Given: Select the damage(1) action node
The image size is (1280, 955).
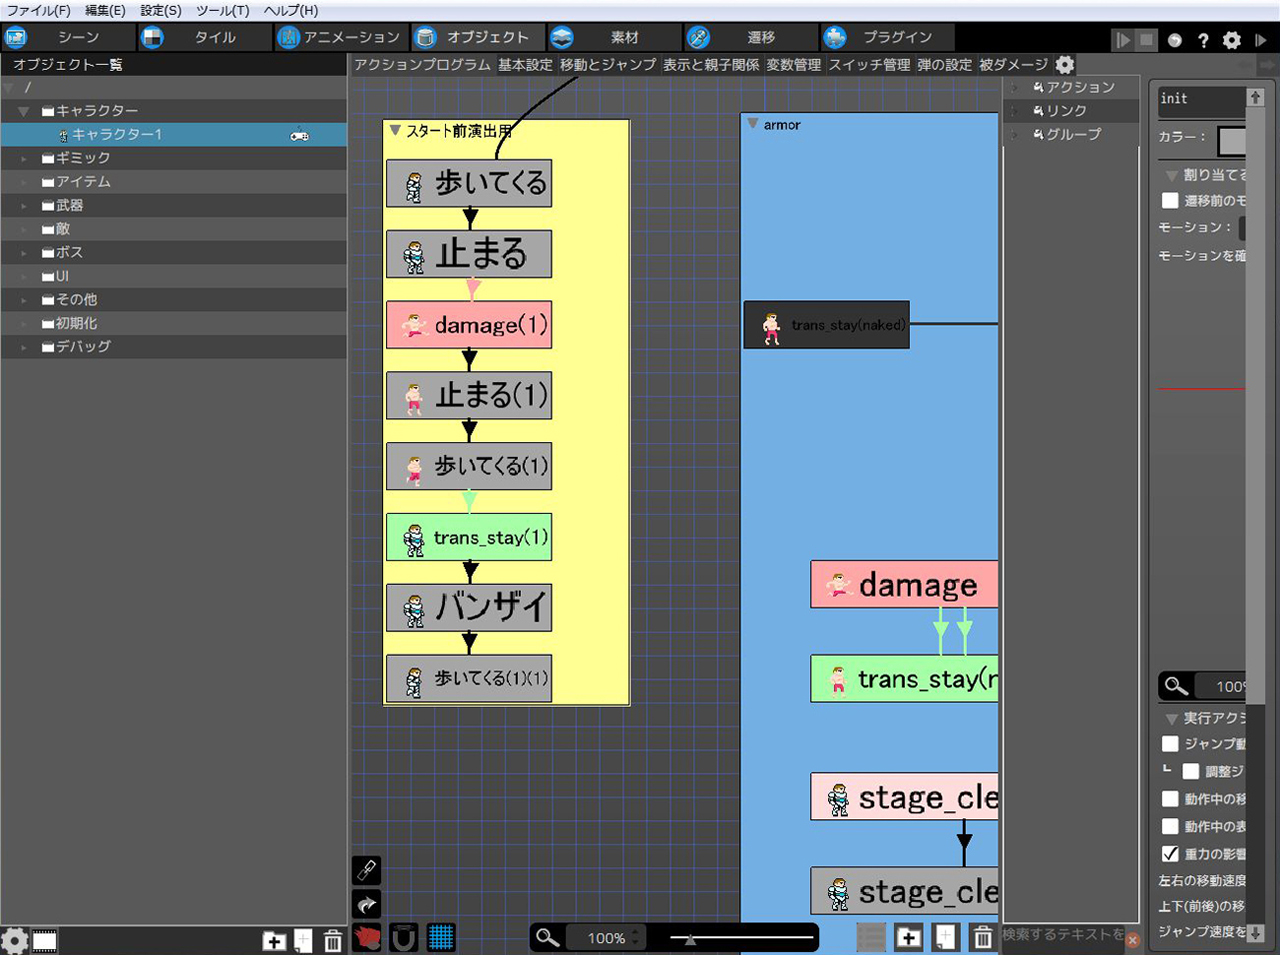Looking at the screenshot, I should tap(469, 325).
